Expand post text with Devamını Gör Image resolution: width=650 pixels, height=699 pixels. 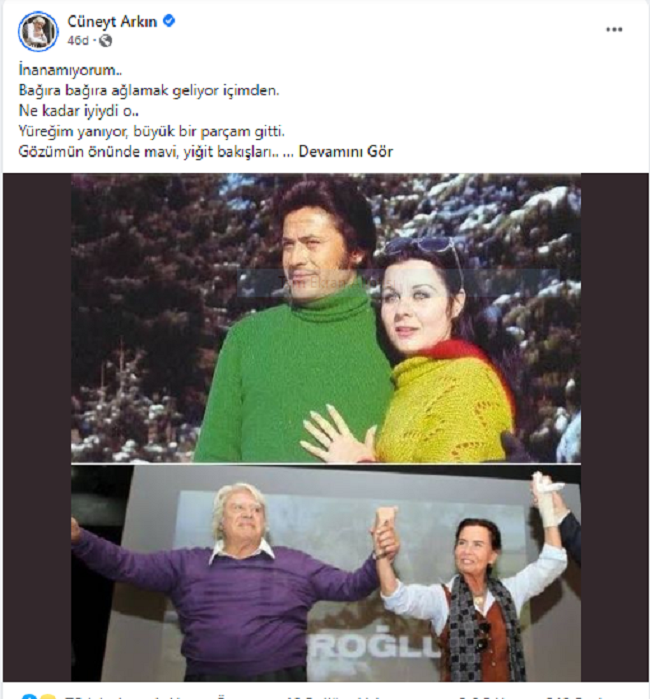[x=346, y=152]
